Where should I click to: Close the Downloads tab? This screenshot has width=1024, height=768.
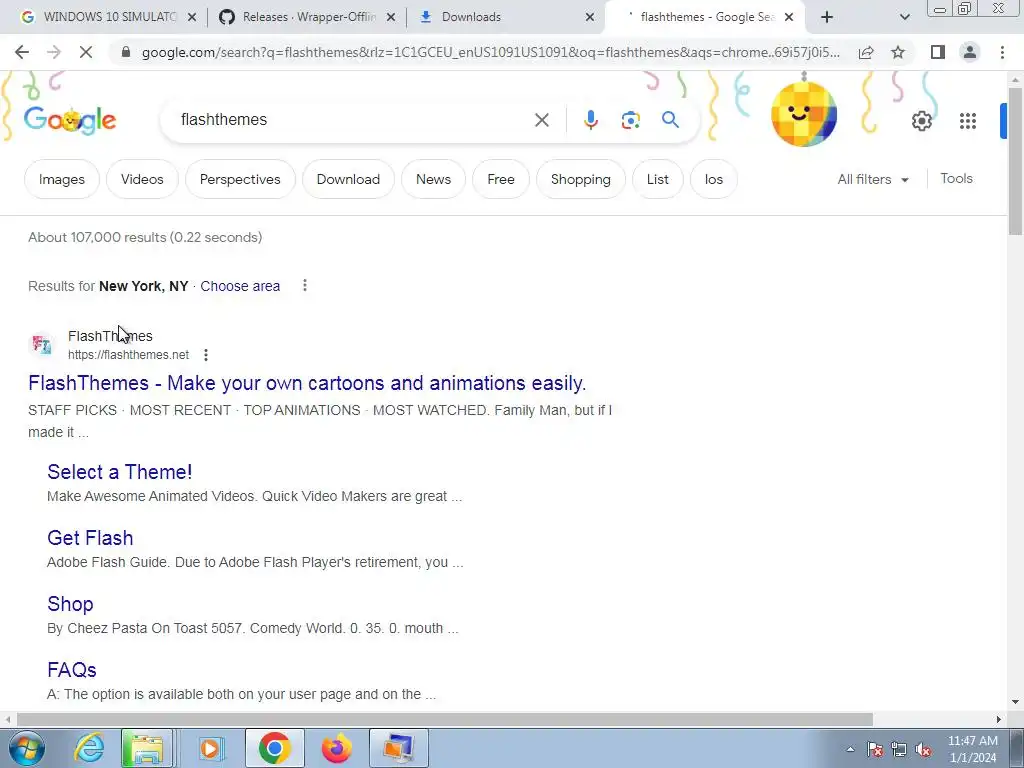point(589,17)
